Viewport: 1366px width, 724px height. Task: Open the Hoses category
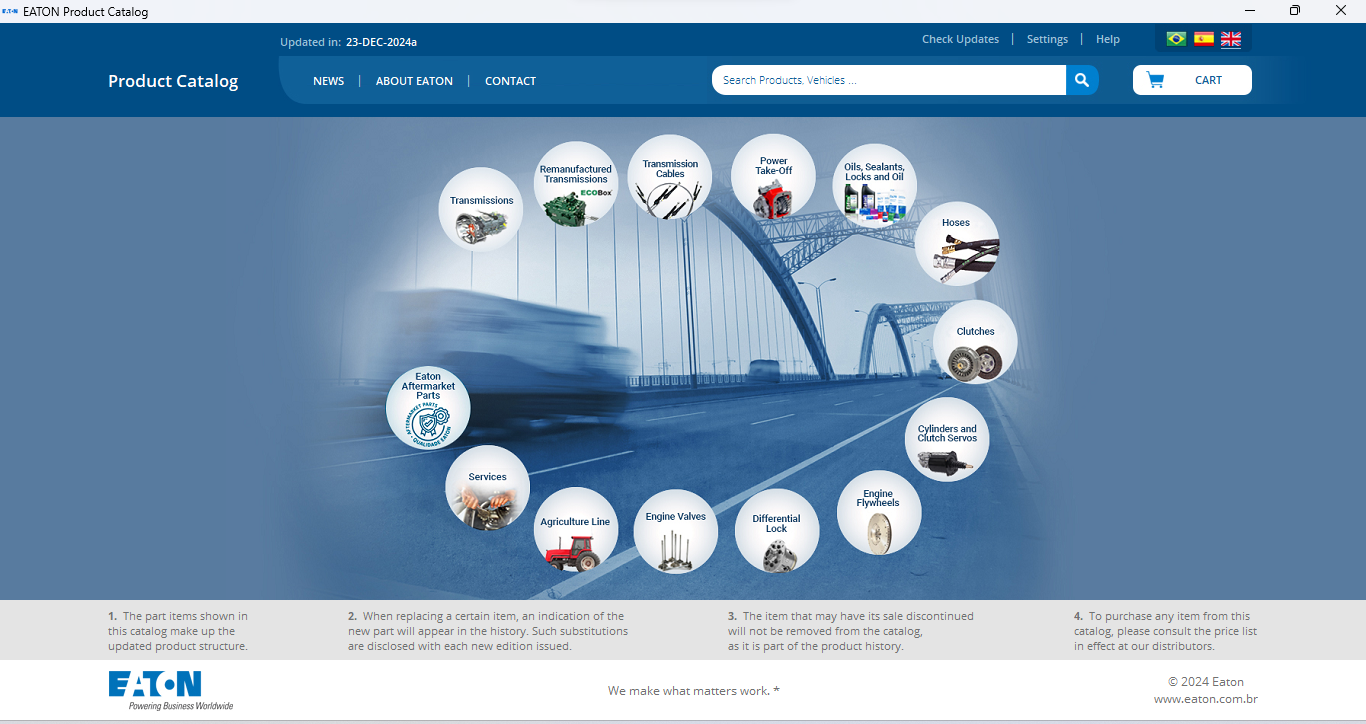point(956,244)
